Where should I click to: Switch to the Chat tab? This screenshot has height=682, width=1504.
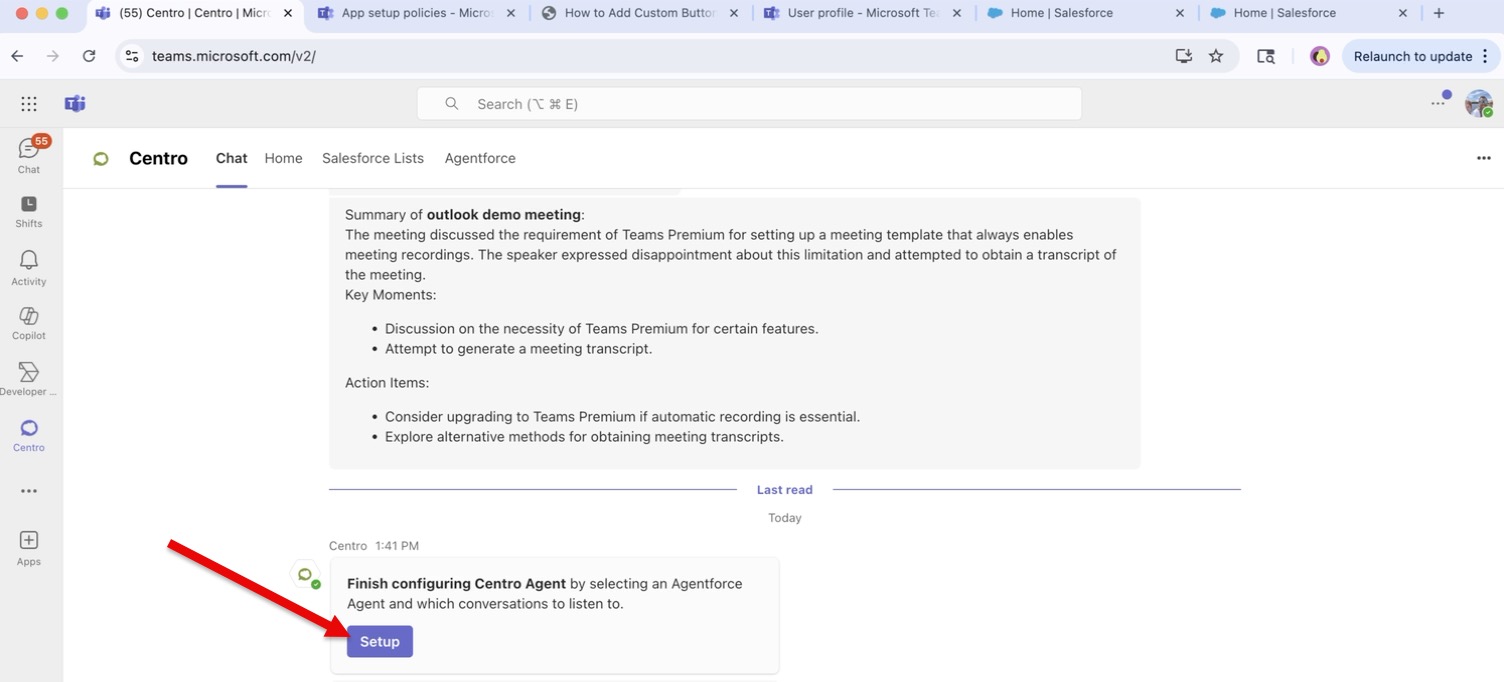tap(231, 158)
